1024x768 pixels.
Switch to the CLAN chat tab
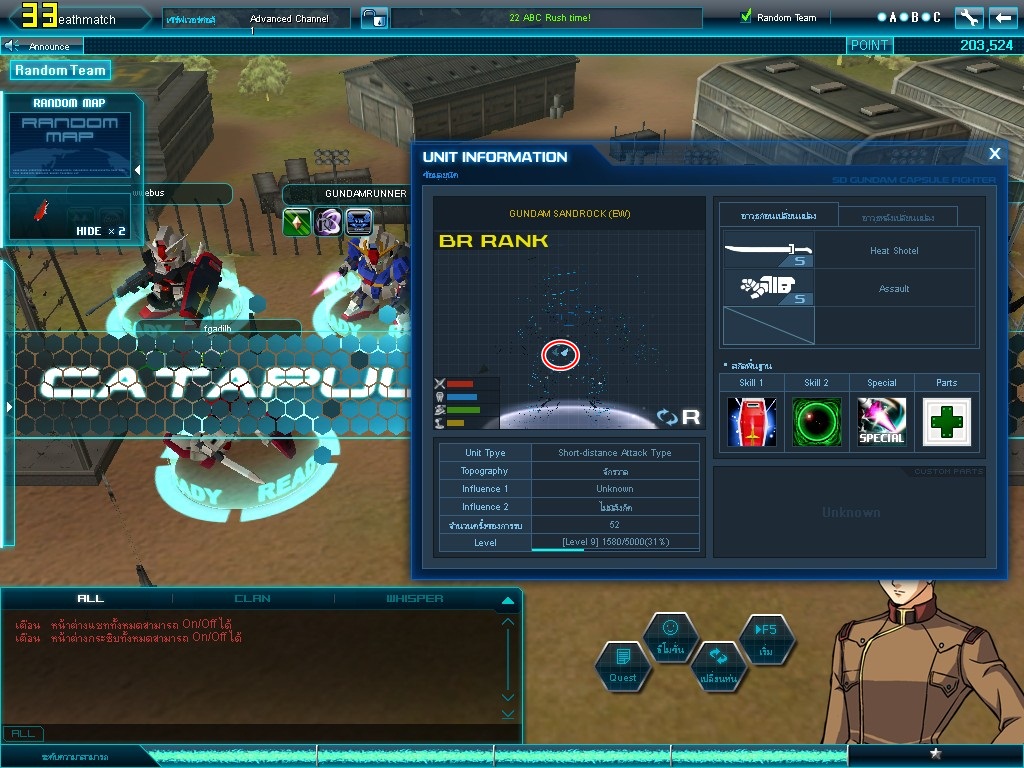click(x=253, y=598)
